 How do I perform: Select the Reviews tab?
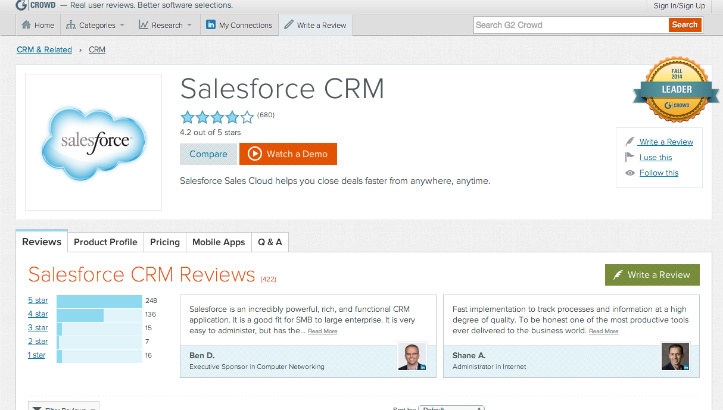pos(41,242)
